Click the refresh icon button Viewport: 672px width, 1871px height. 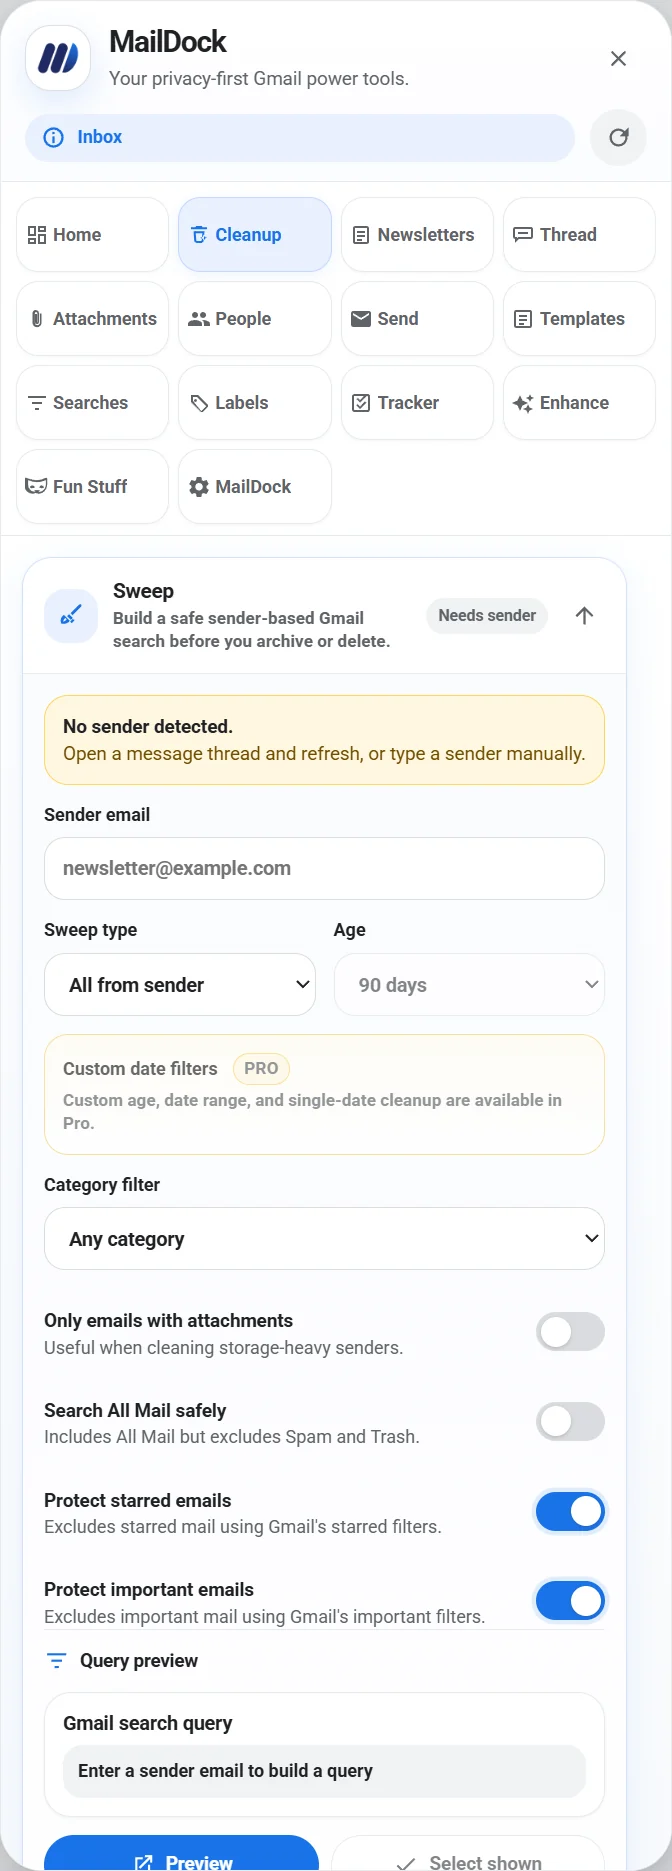pos(618,137)
